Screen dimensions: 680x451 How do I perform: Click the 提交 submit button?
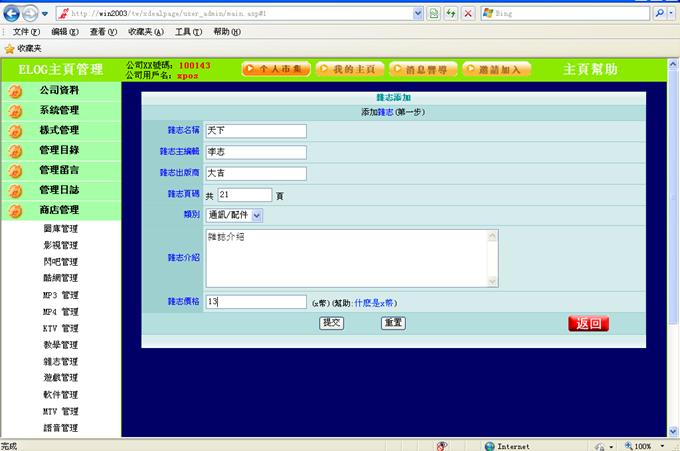pos(331,323)
